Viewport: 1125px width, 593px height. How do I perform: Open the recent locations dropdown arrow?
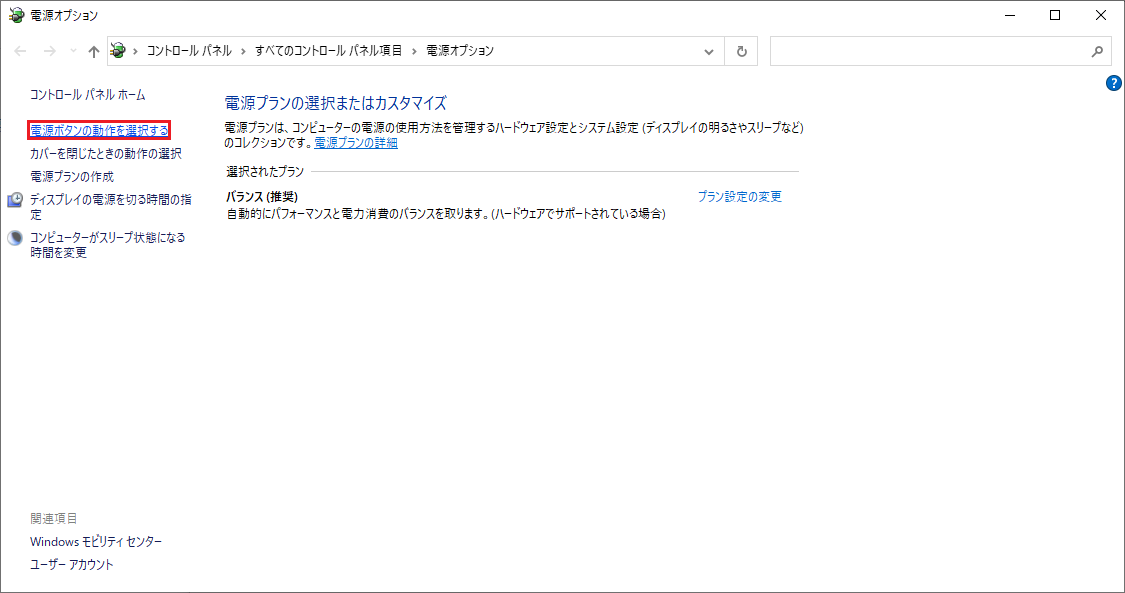tap(72, 51)
